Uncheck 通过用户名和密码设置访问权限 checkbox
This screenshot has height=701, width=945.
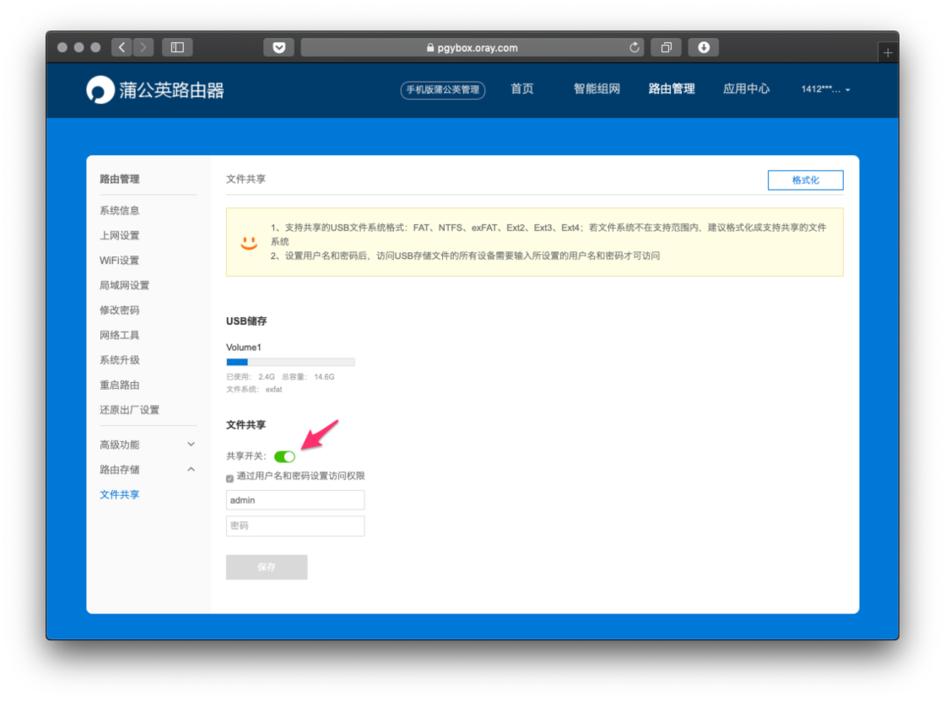[x=230, y=478]
